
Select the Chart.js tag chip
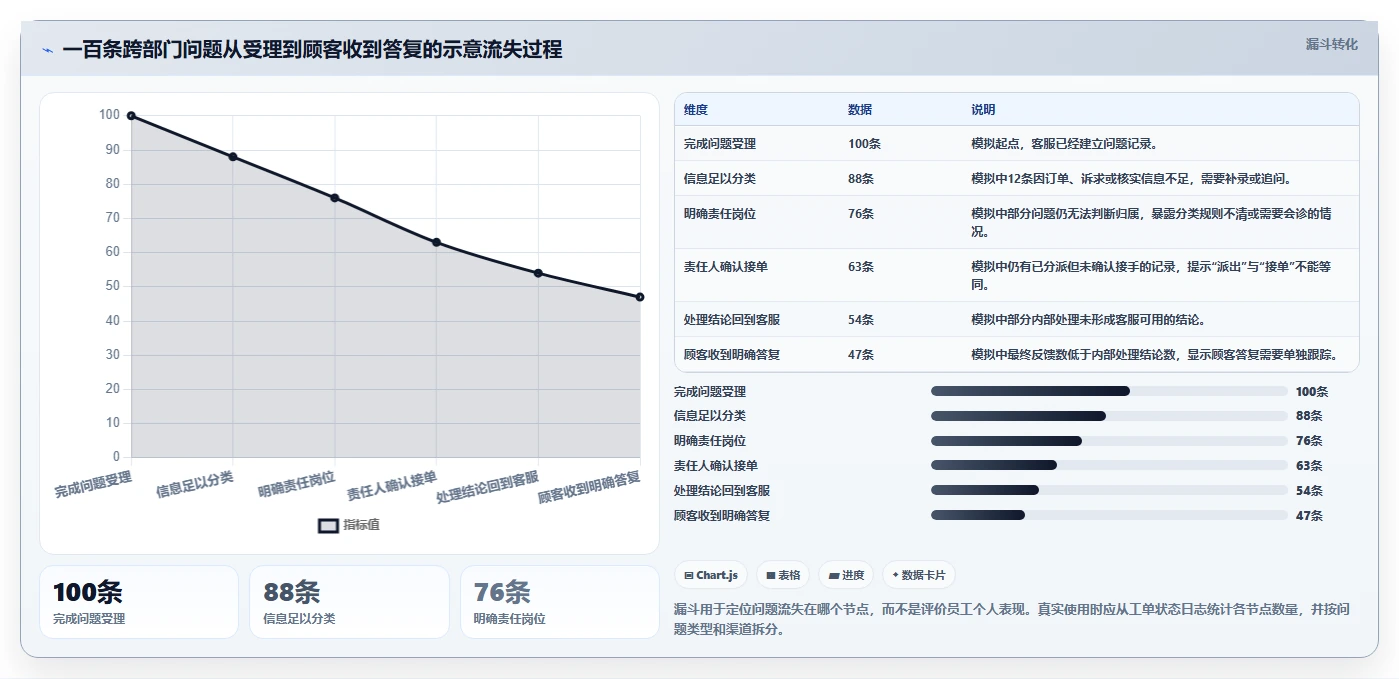tap(711, 575)
